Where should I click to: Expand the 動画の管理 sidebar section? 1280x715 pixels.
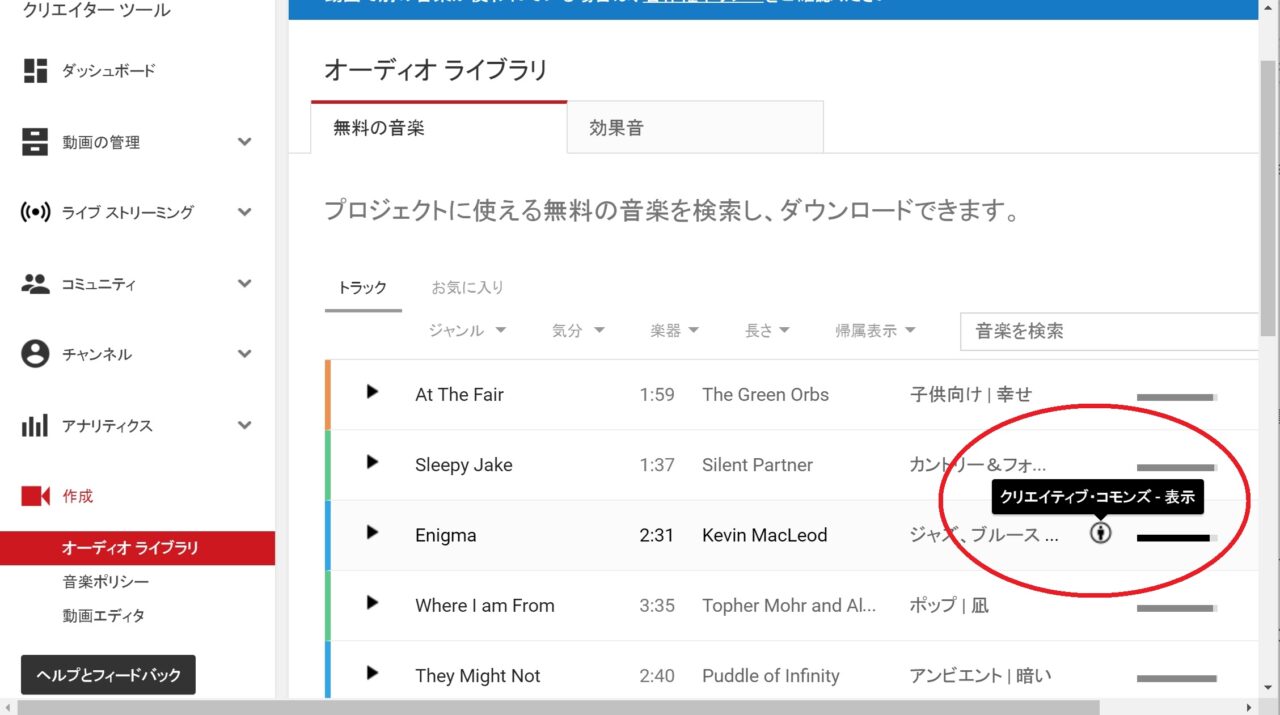[244, 142]
